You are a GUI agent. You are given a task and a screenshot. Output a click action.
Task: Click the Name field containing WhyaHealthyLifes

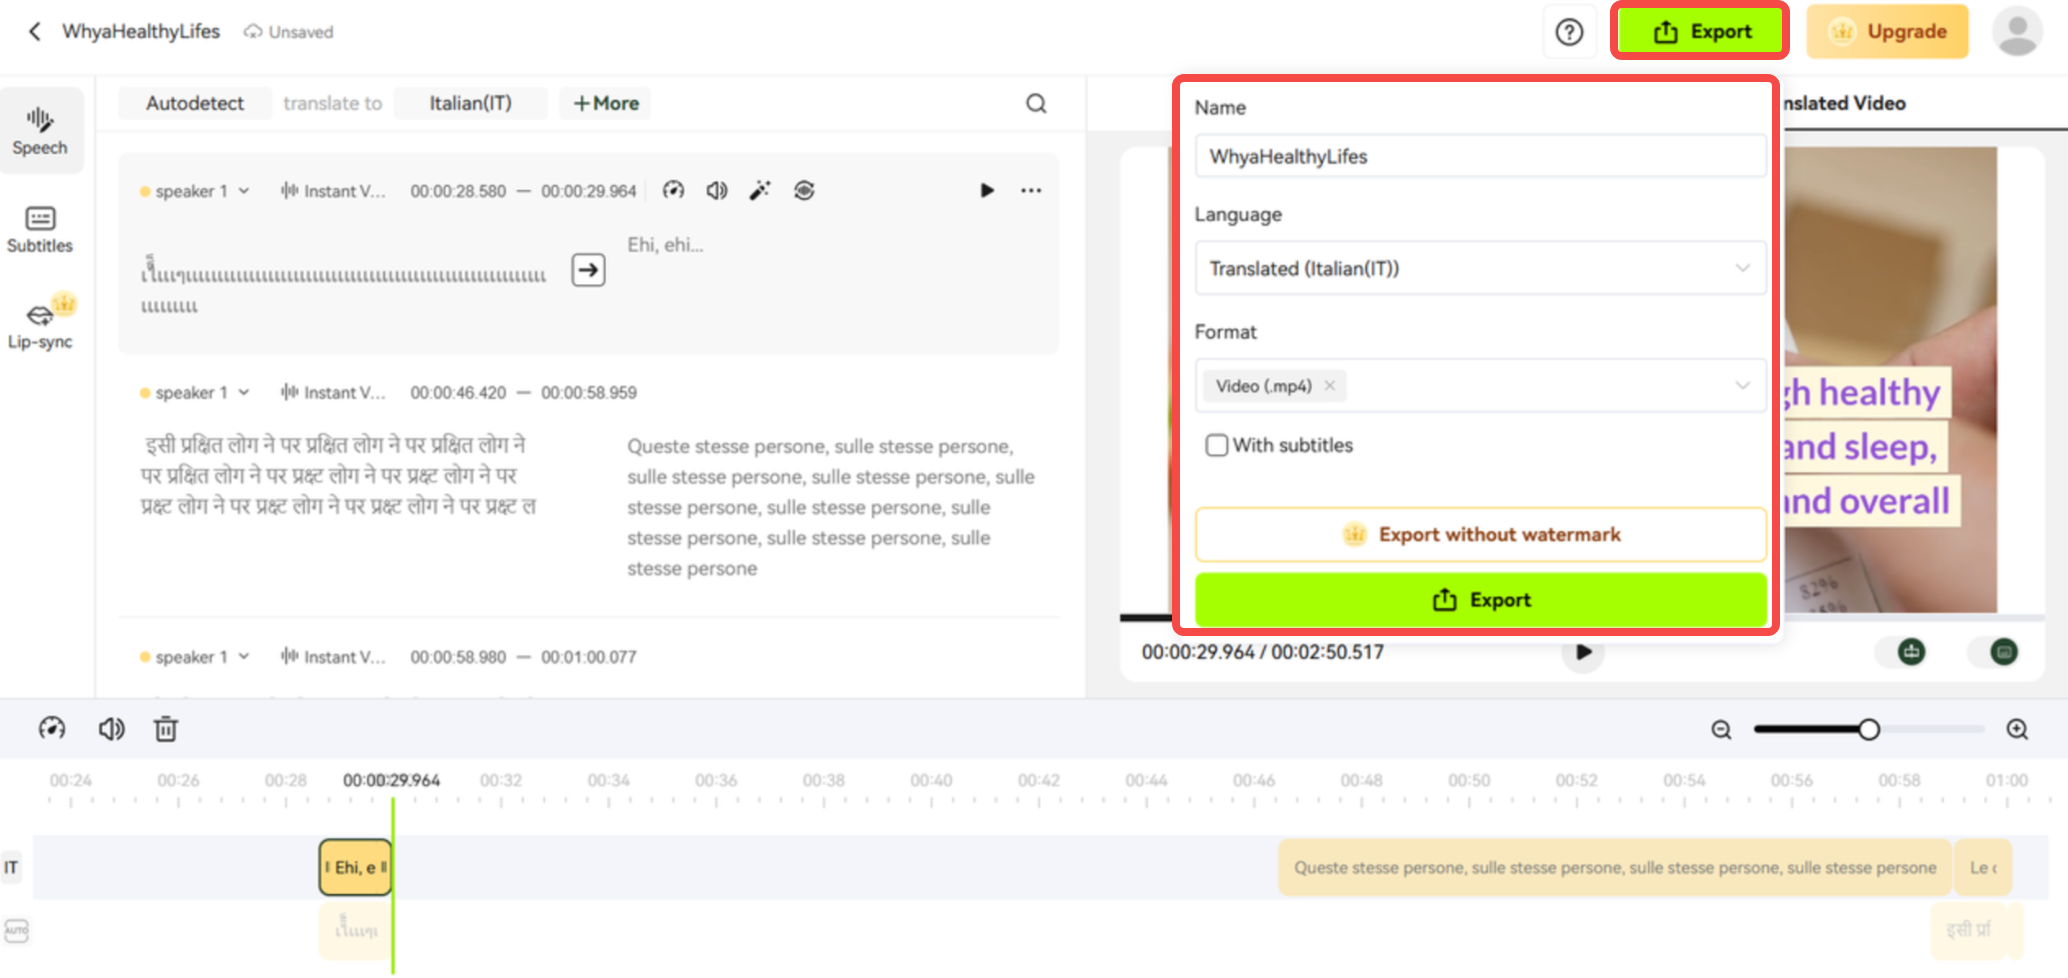click(1480, 156)
